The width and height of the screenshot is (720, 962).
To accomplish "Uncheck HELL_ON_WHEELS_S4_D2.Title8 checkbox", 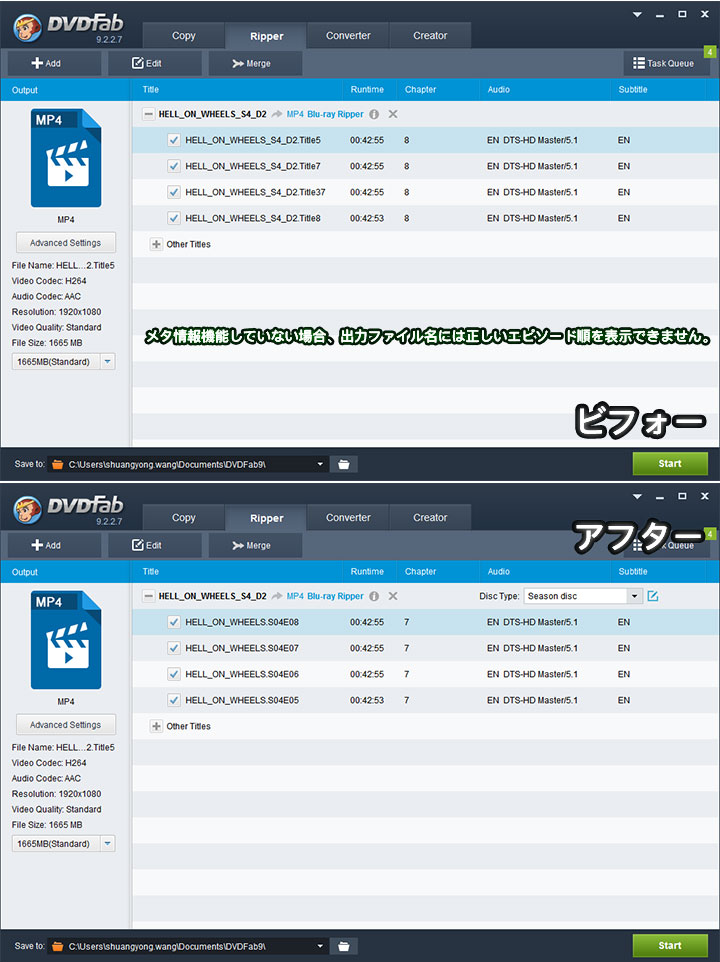I will click(x=174, y=218).
